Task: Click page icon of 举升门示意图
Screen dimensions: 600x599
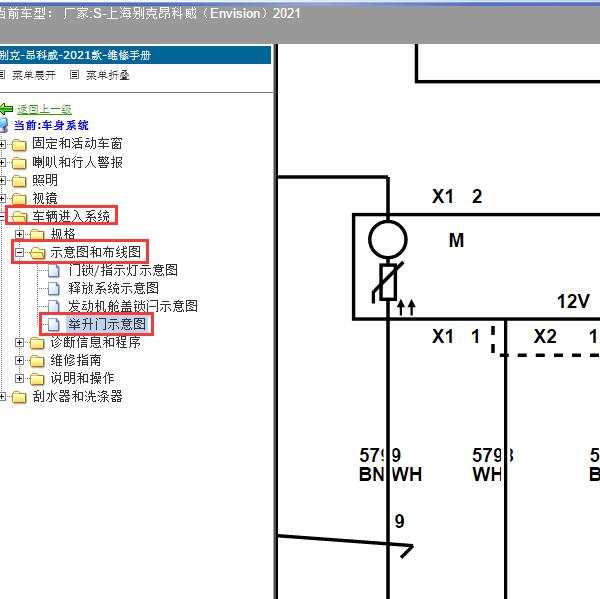Action: [54, 325]
